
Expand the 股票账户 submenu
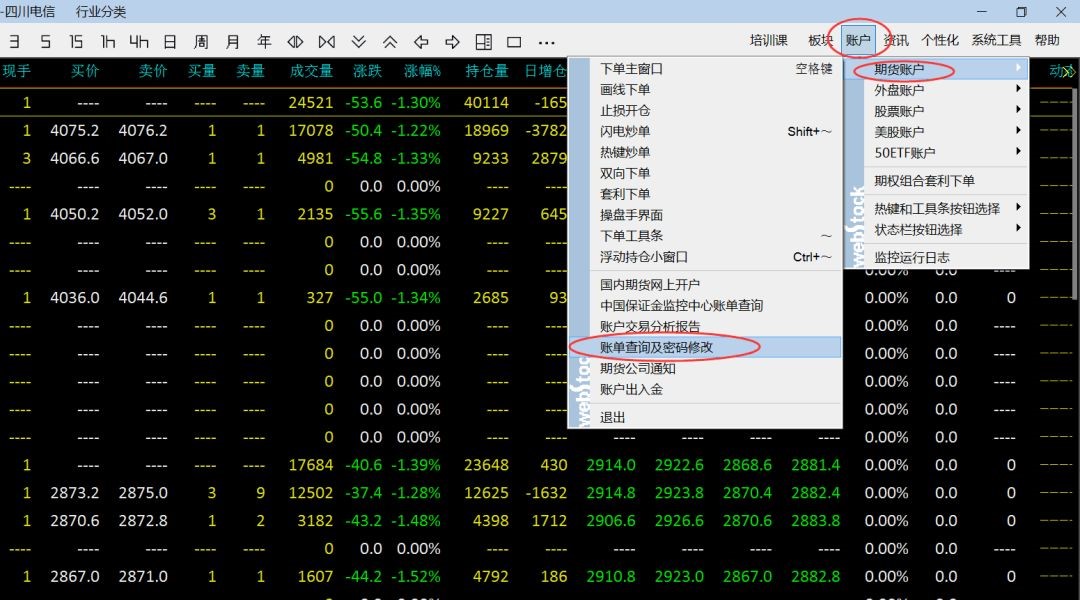tap(898, 111)
